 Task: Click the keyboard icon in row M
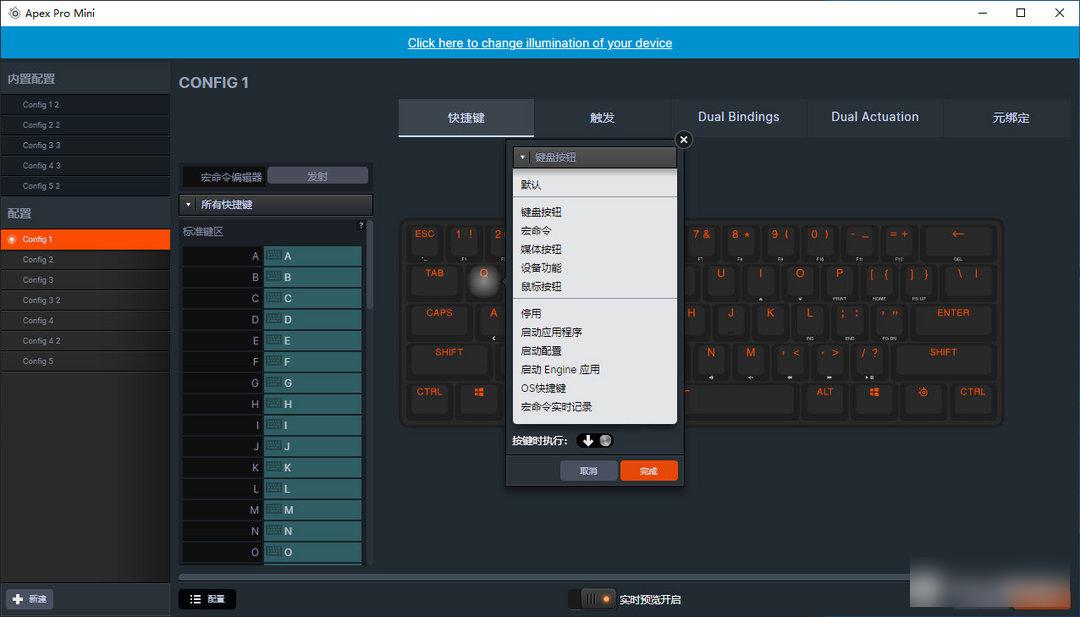(273, 510)
